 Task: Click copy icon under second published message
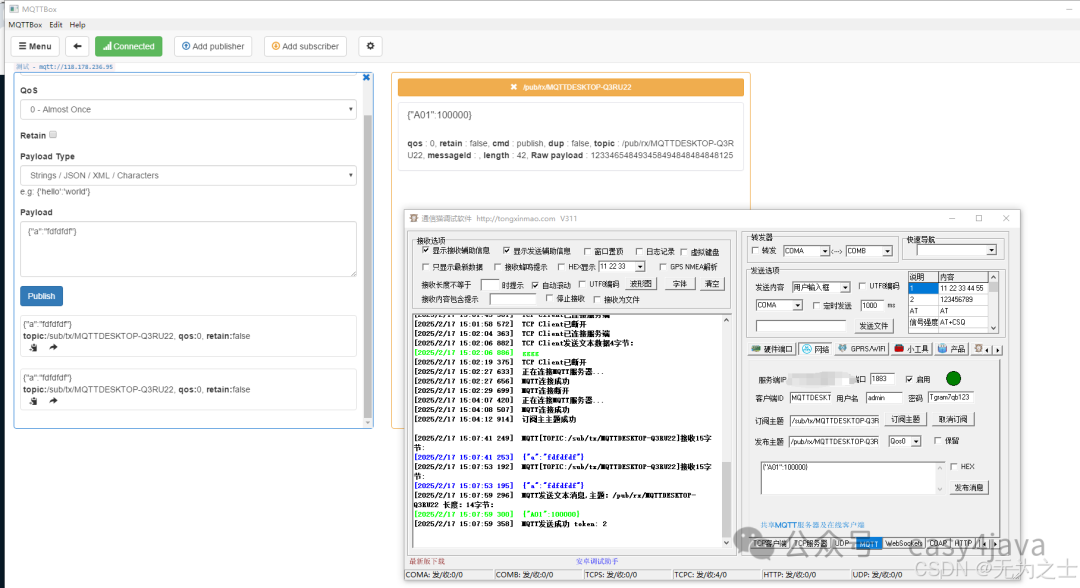click(x=33, y=401)
